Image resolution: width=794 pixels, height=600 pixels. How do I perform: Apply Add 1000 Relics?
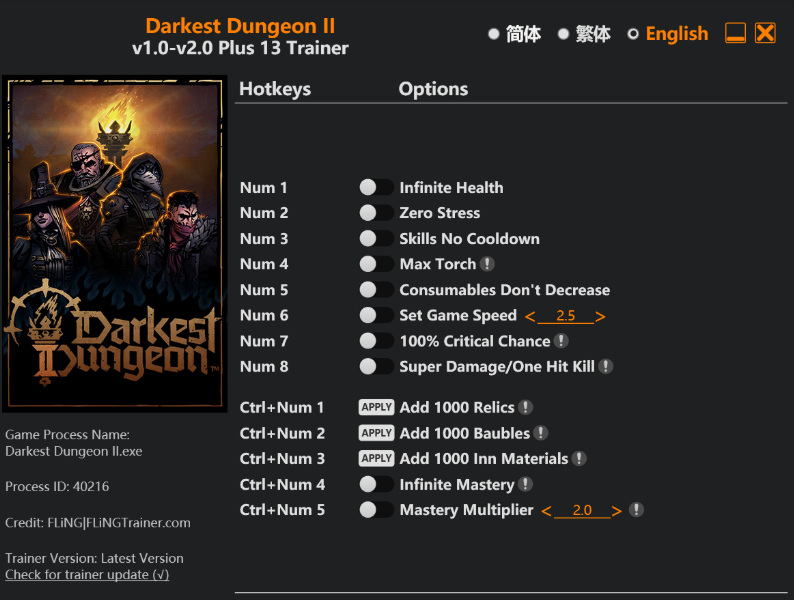376,407
